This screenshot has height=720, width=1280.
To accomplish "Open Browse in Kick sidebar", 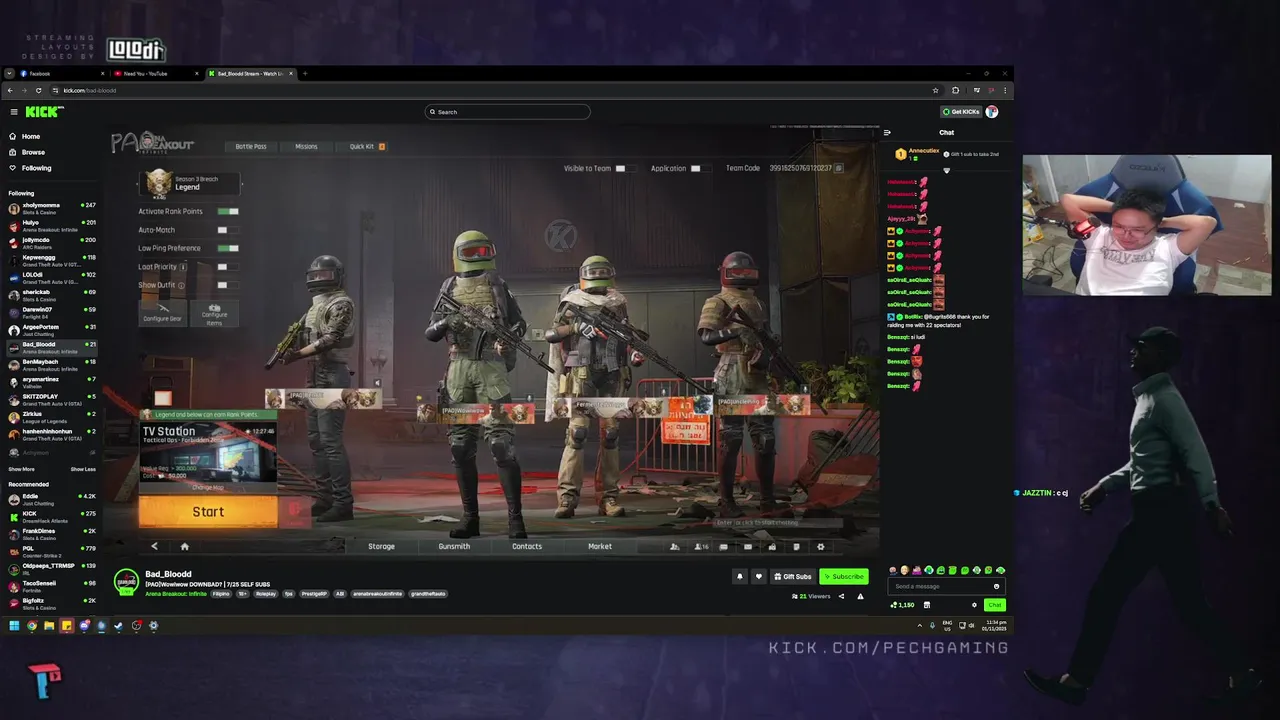I will [x=33, y=152].
